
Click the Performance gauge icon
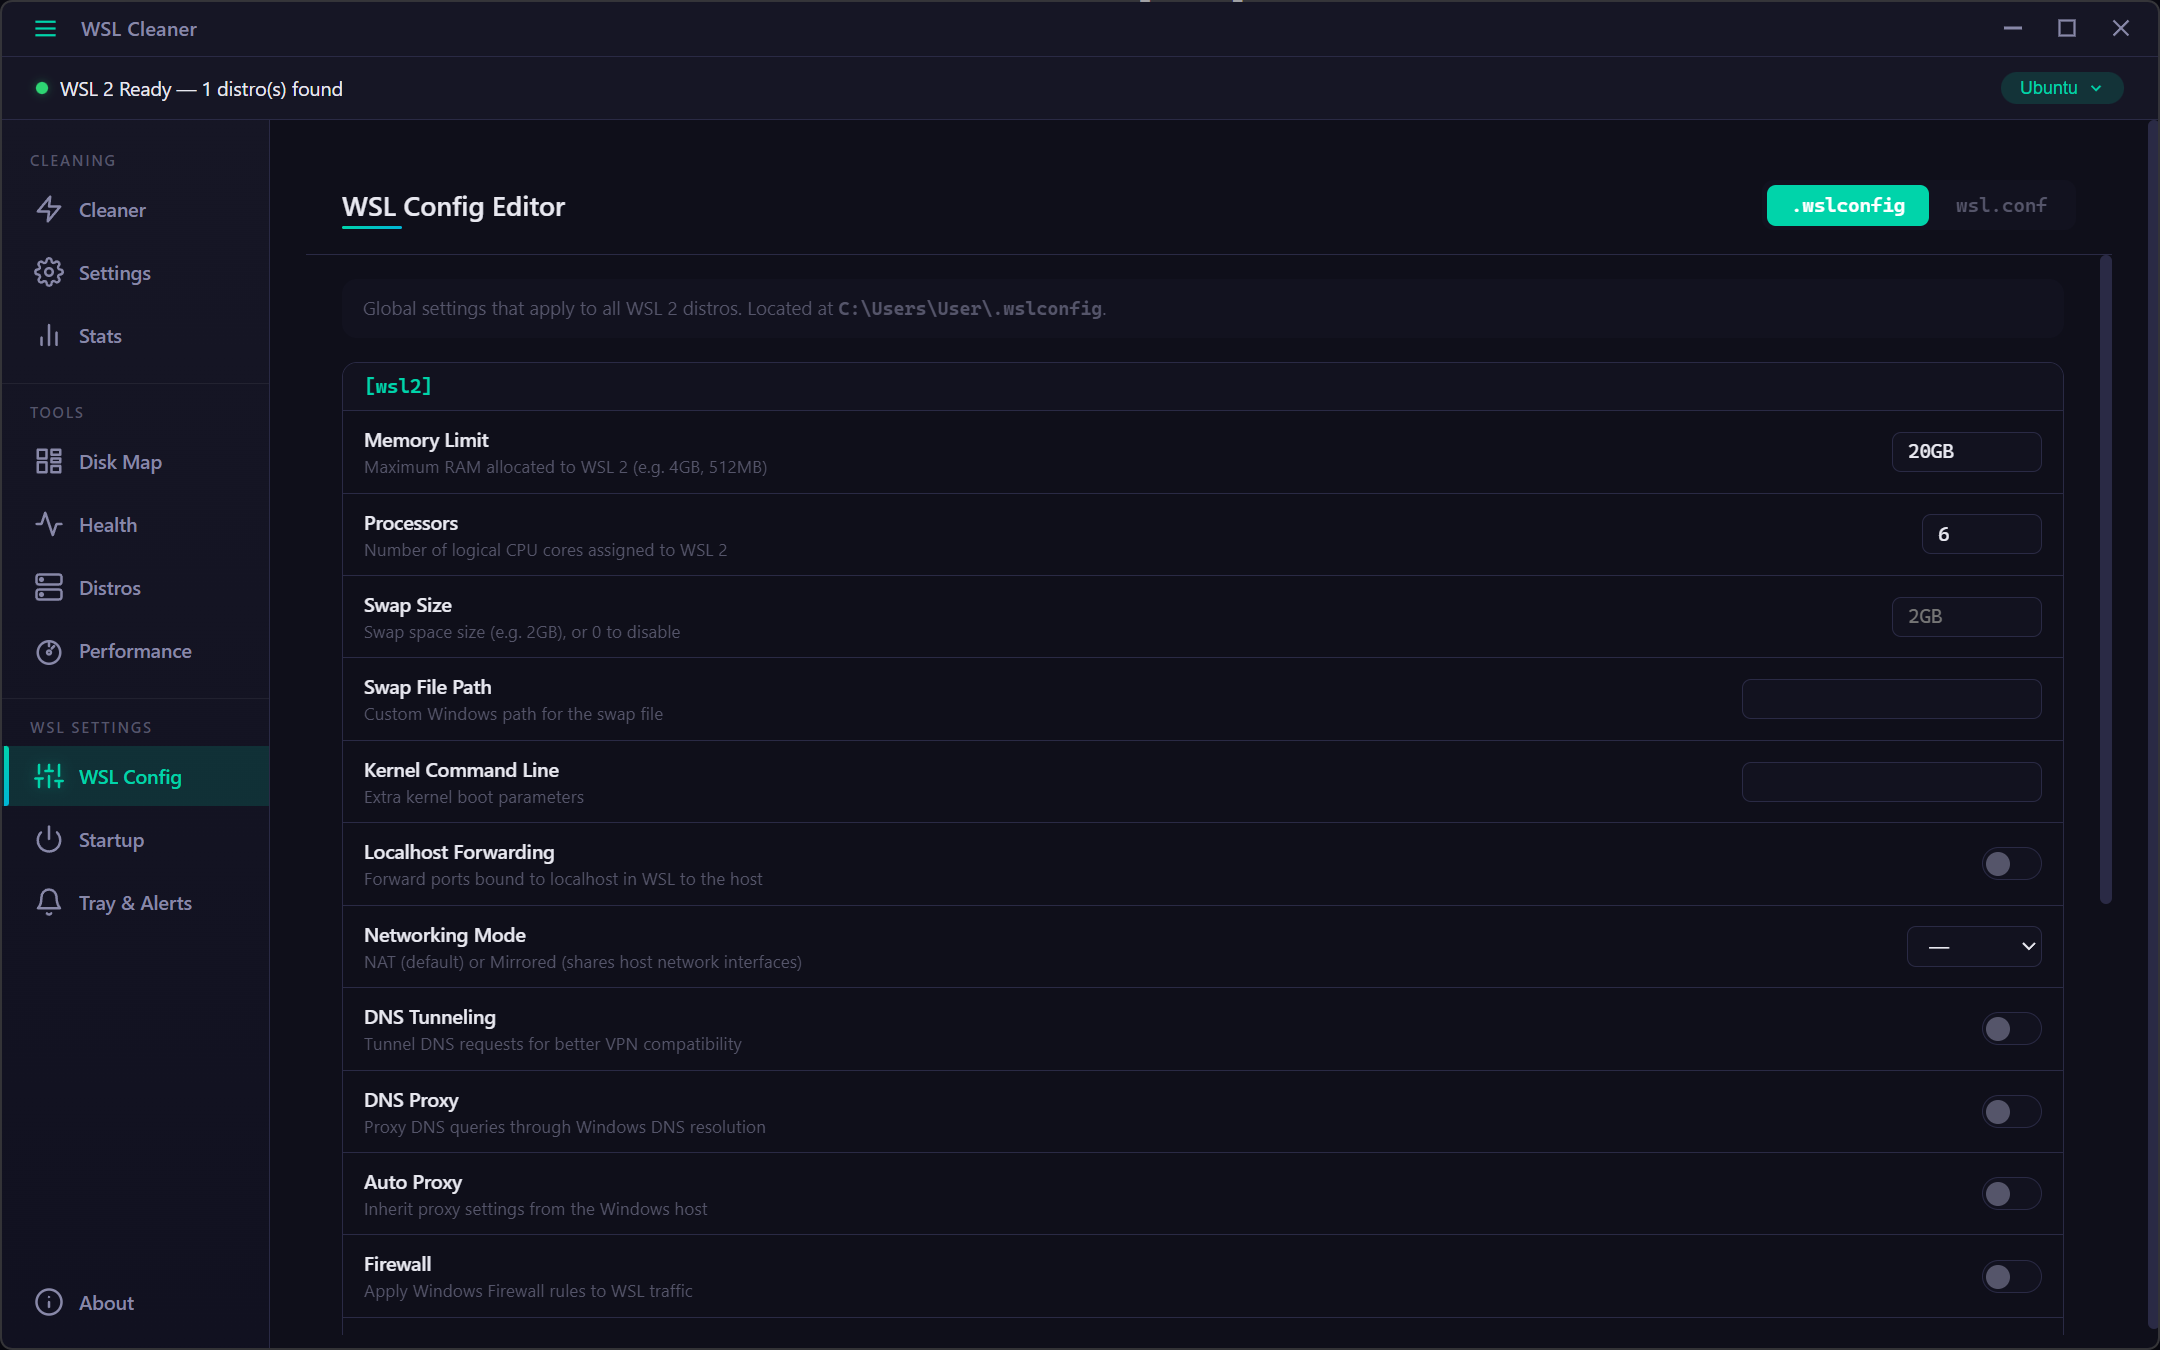pos(49,651)
